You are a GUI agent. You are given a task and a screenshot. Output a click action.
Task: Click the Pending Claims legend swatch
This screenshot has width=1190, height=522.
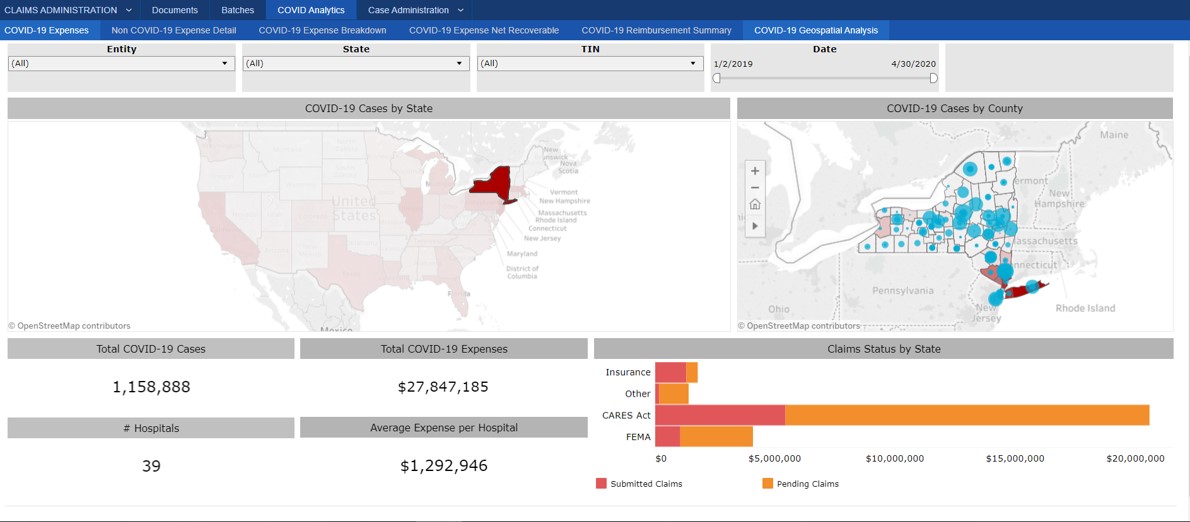pyautogui.click(x=767, y=483)
